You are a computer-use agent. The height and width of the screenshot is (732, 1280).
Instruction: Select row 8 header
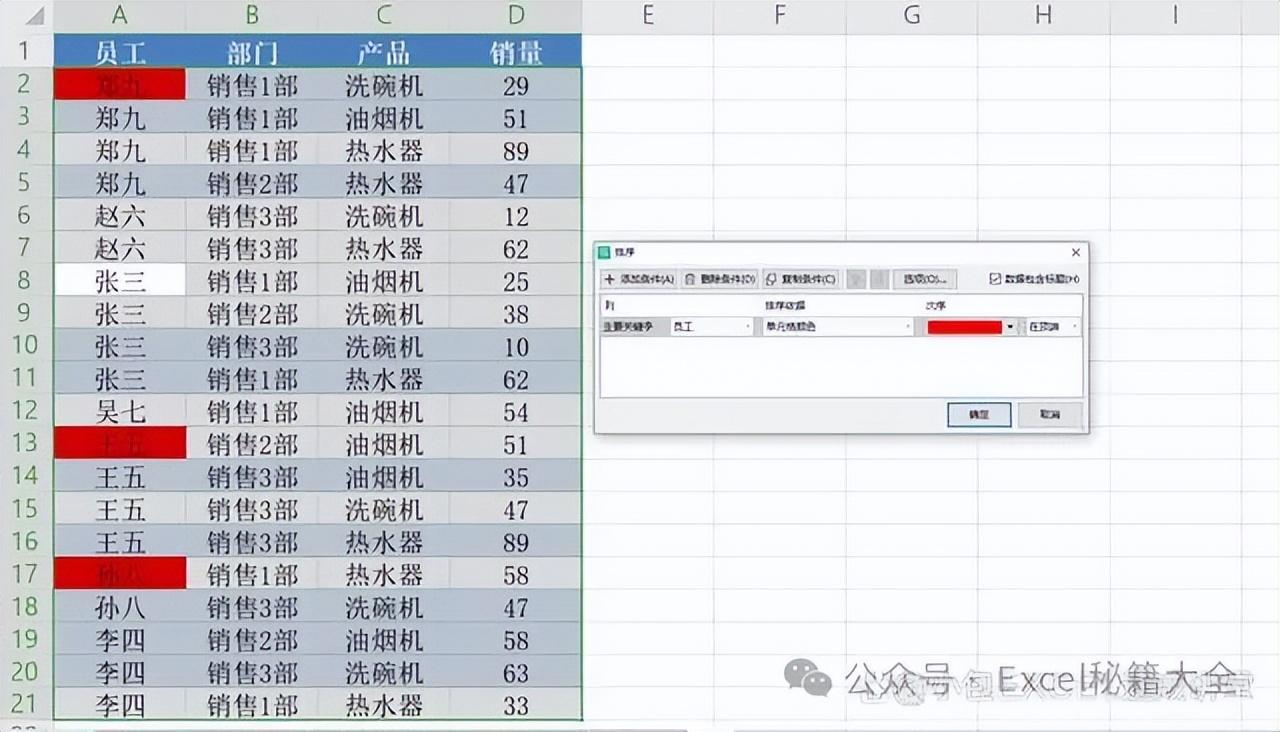[x=26, y=280]
